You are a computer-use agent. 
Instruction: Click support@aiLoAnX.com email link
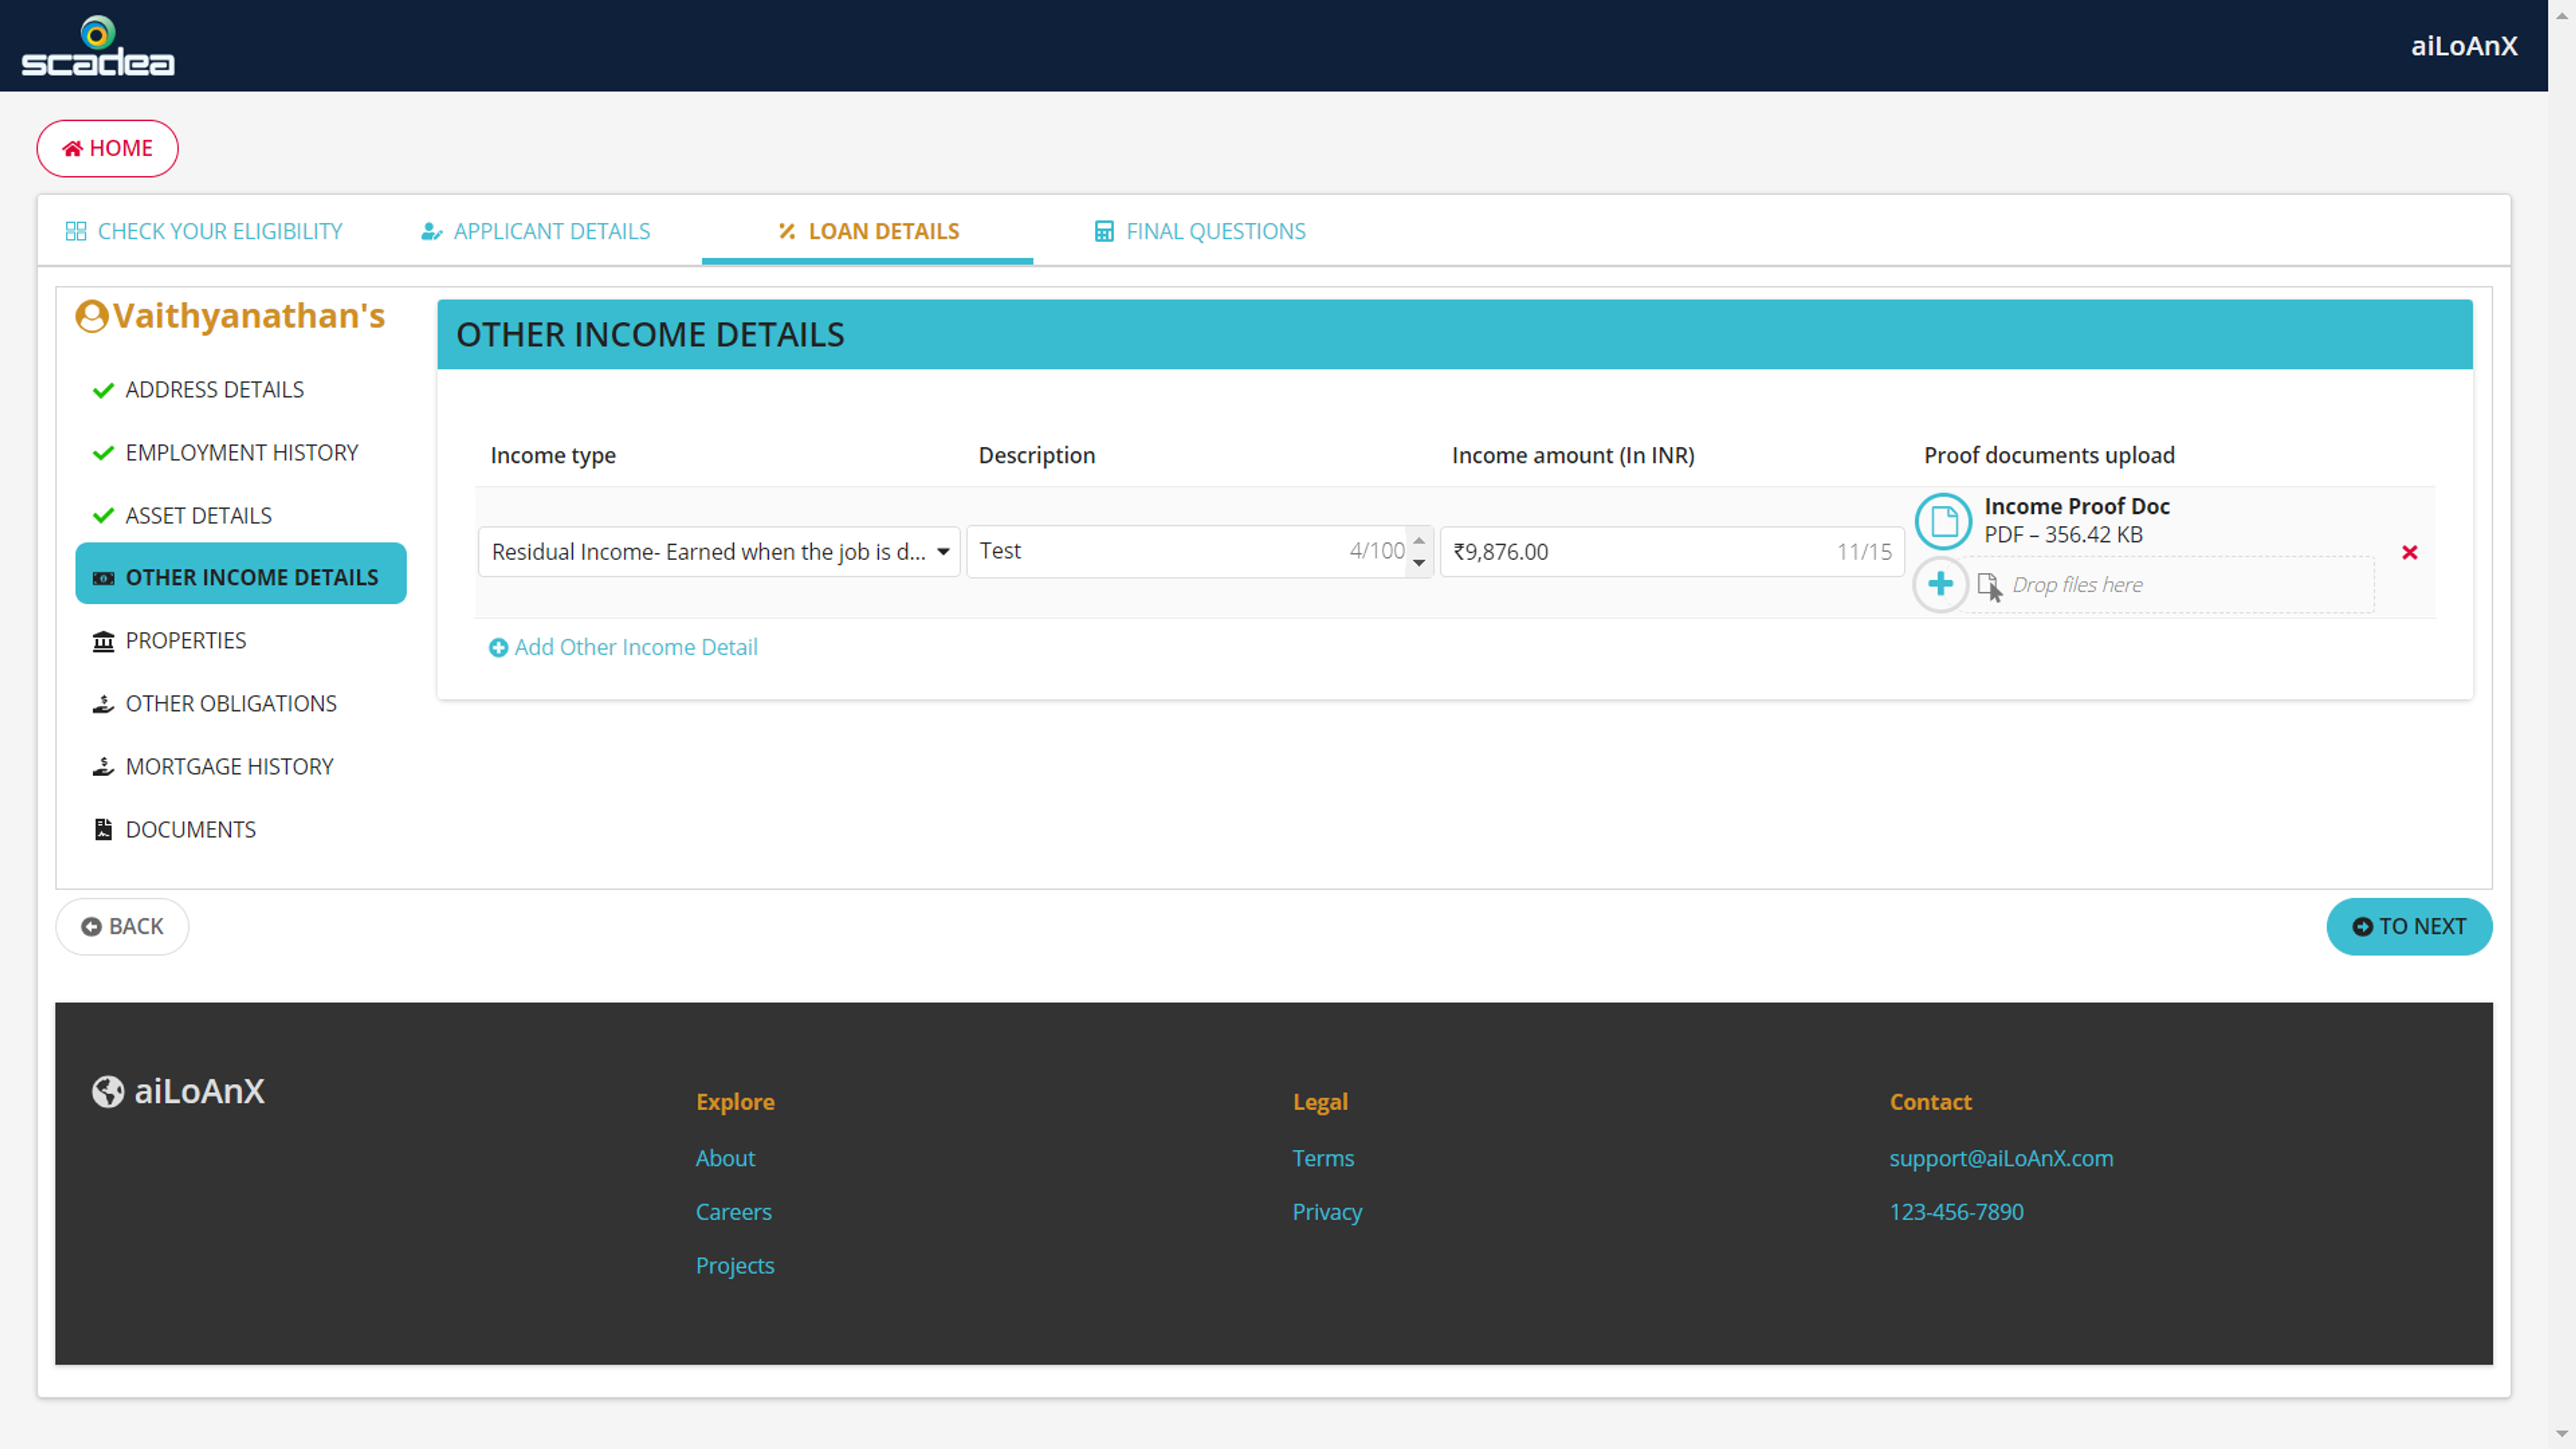pyautogui.click(x=2001, y=1158)
